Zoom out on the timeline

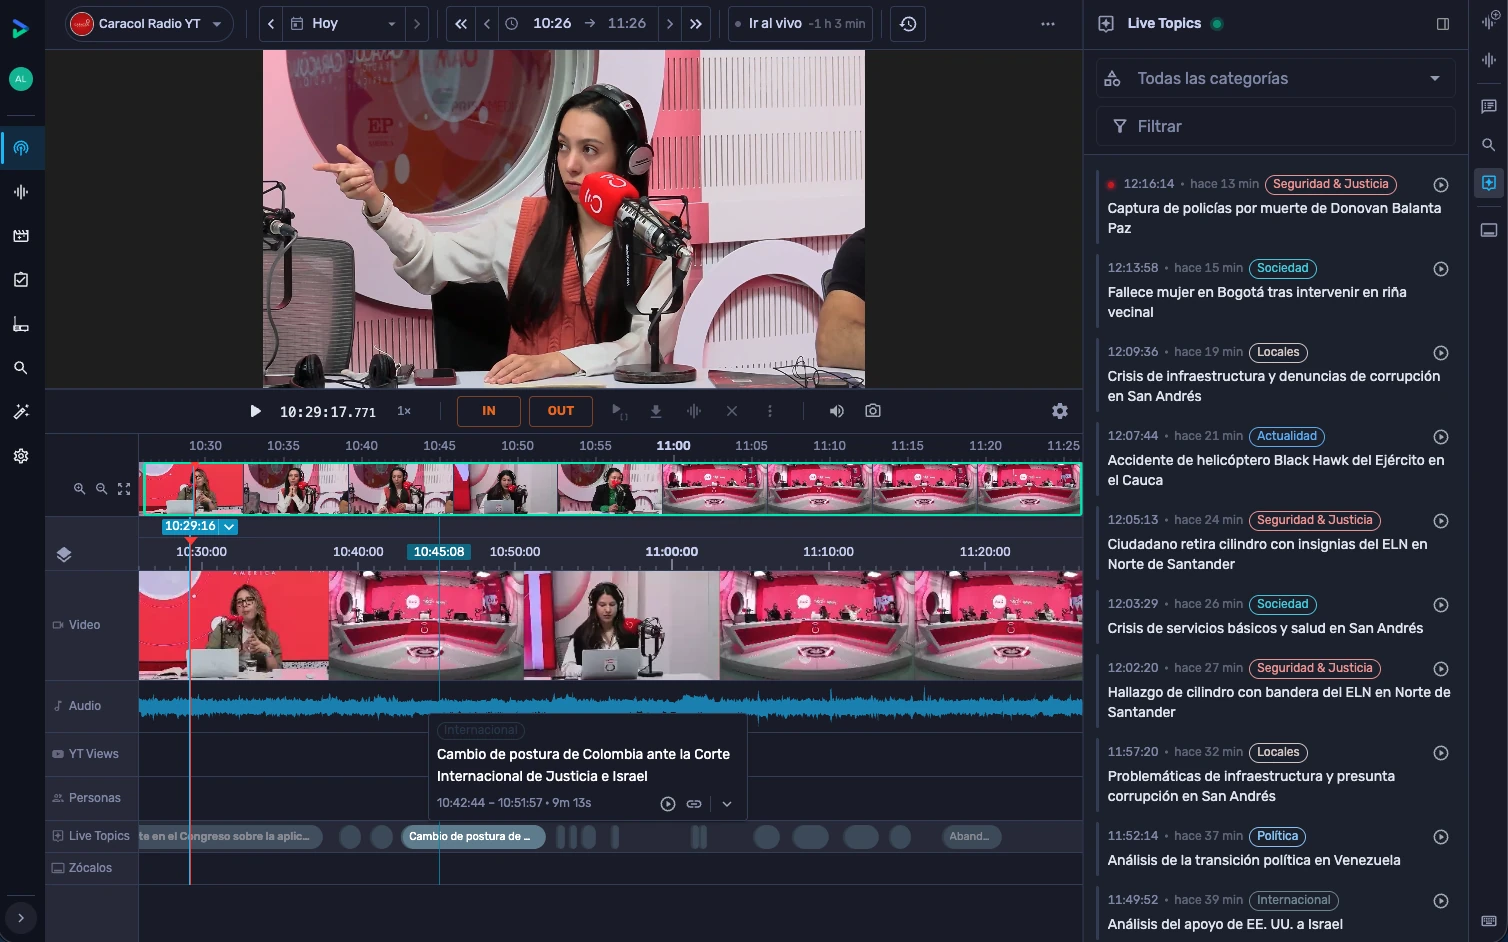point(101,489)
